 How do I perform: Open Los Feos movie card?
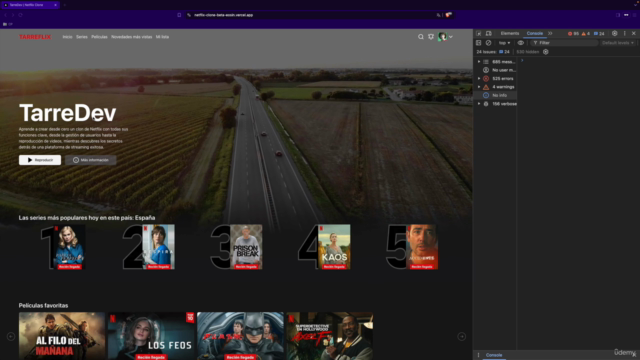[x=151, y=336]
